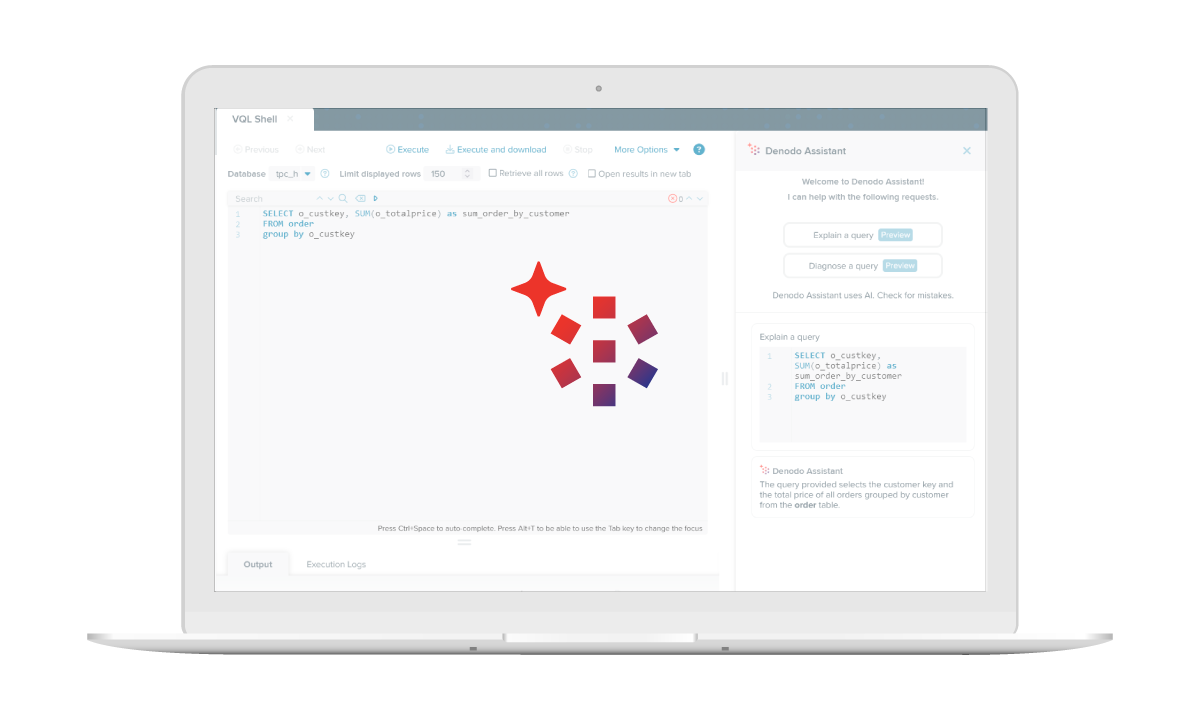Click the Denodo Assistant logo icon

[x=755, y=150]
